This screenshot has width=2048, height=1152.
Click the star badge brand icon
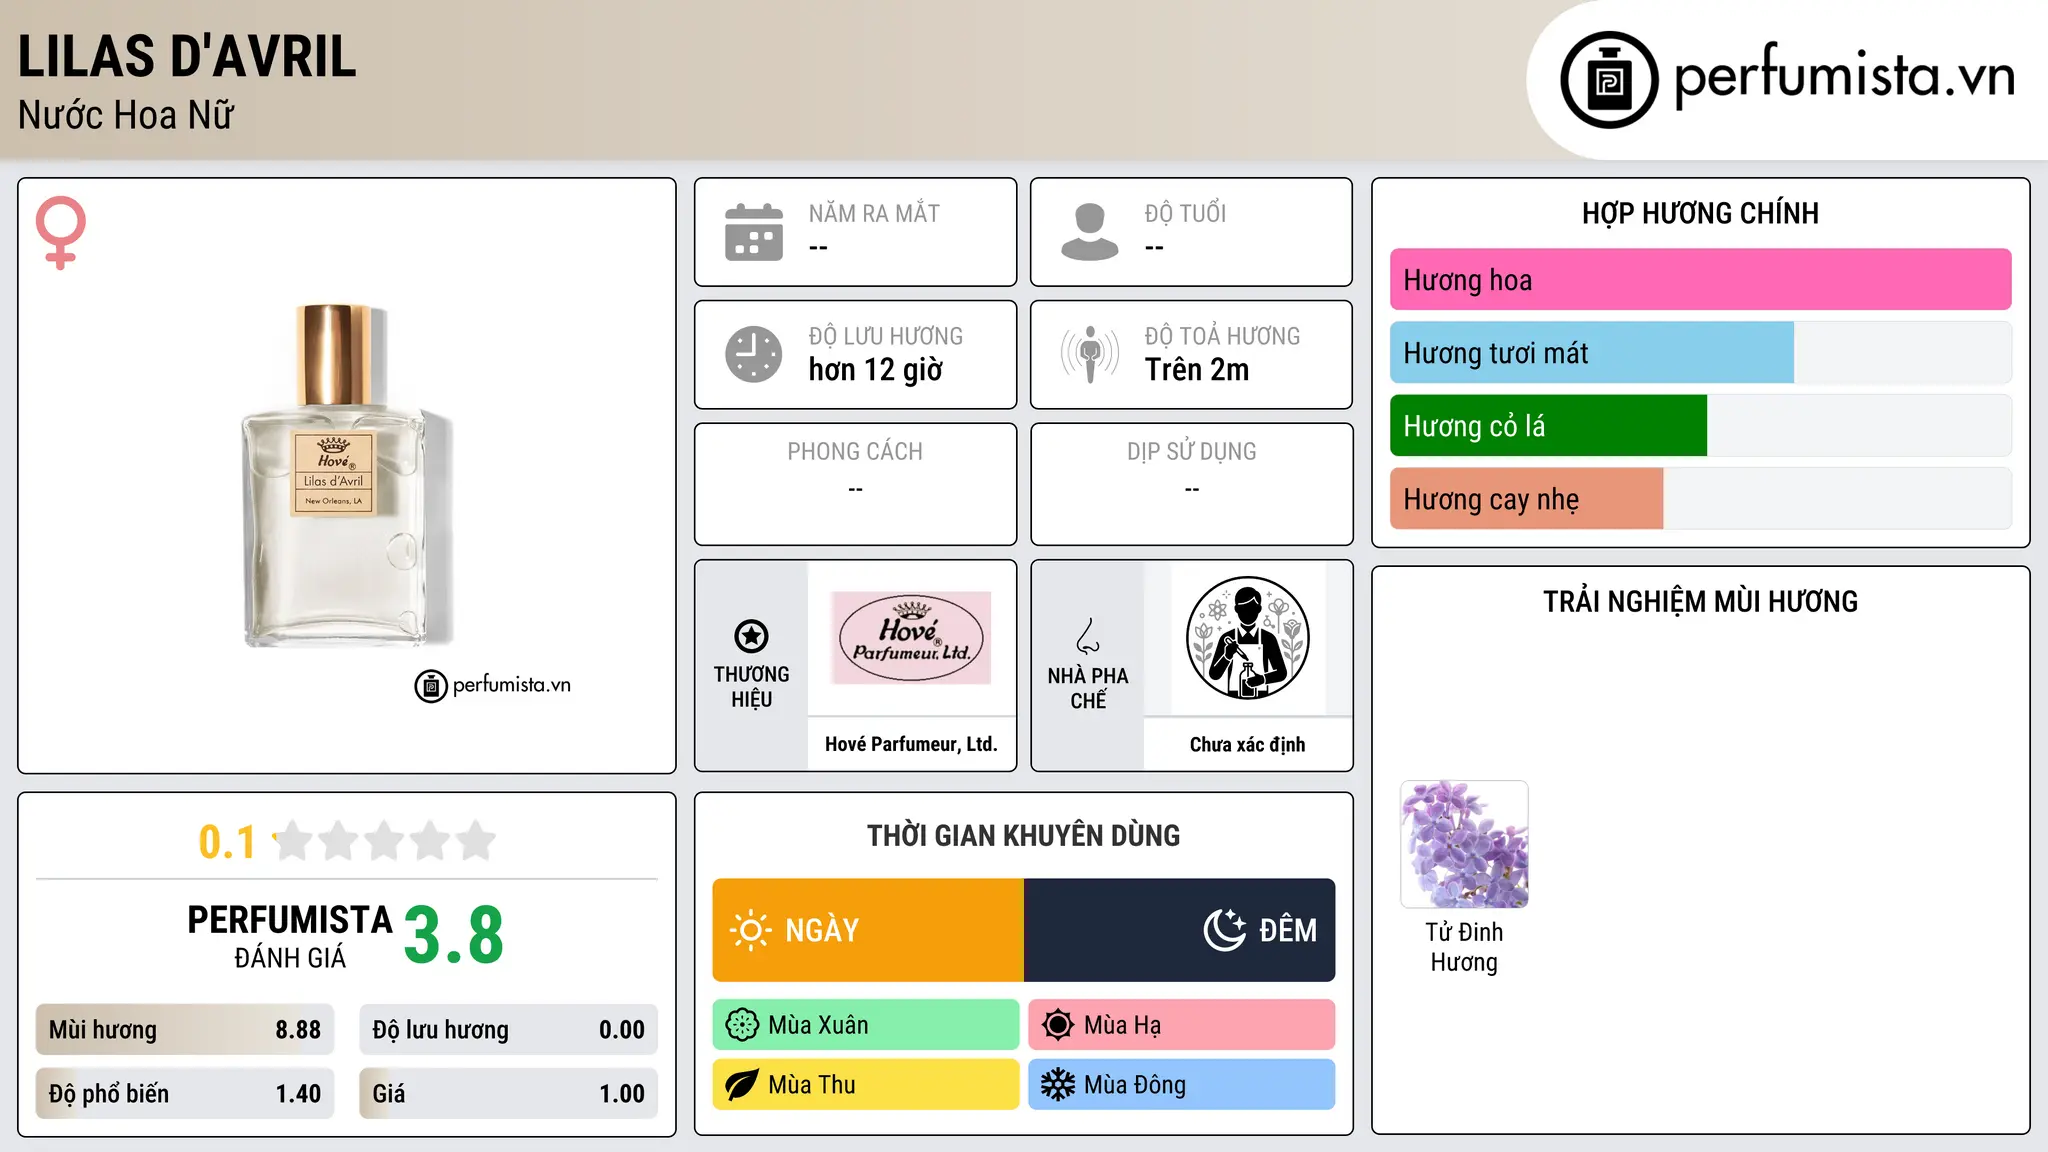751,636
